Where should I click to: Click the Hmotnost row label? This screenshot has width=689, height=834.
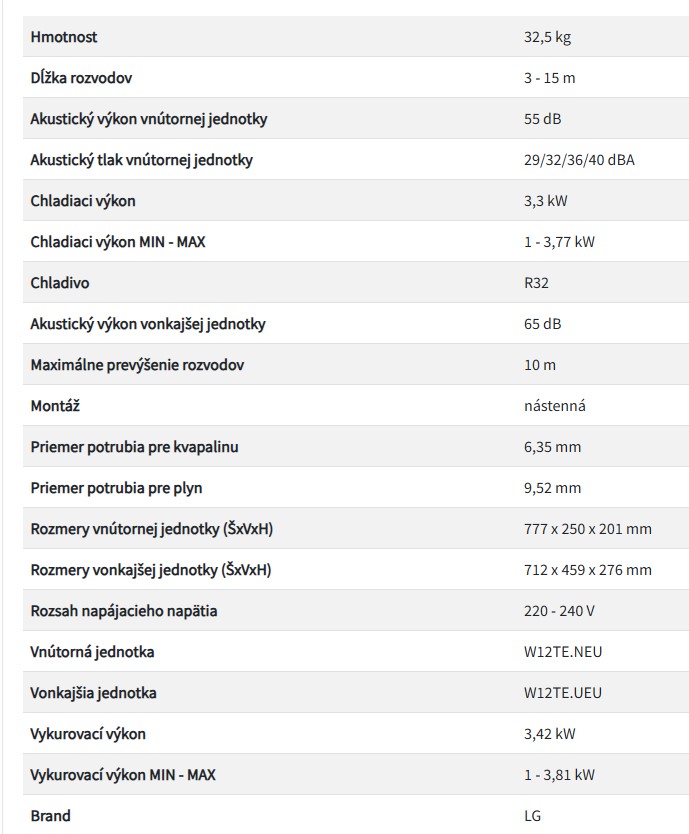pos(64,37)
